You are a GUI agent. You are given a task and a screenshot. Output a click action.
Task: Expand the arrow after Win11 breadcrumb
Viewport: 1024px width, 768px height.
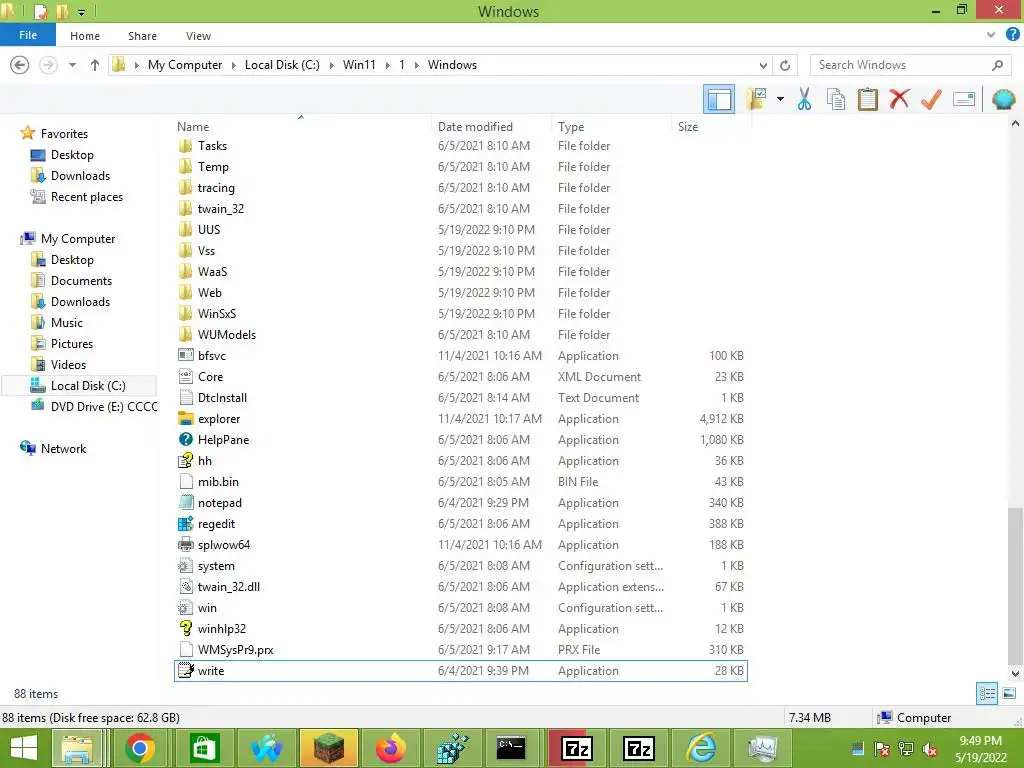pos(388,65)
